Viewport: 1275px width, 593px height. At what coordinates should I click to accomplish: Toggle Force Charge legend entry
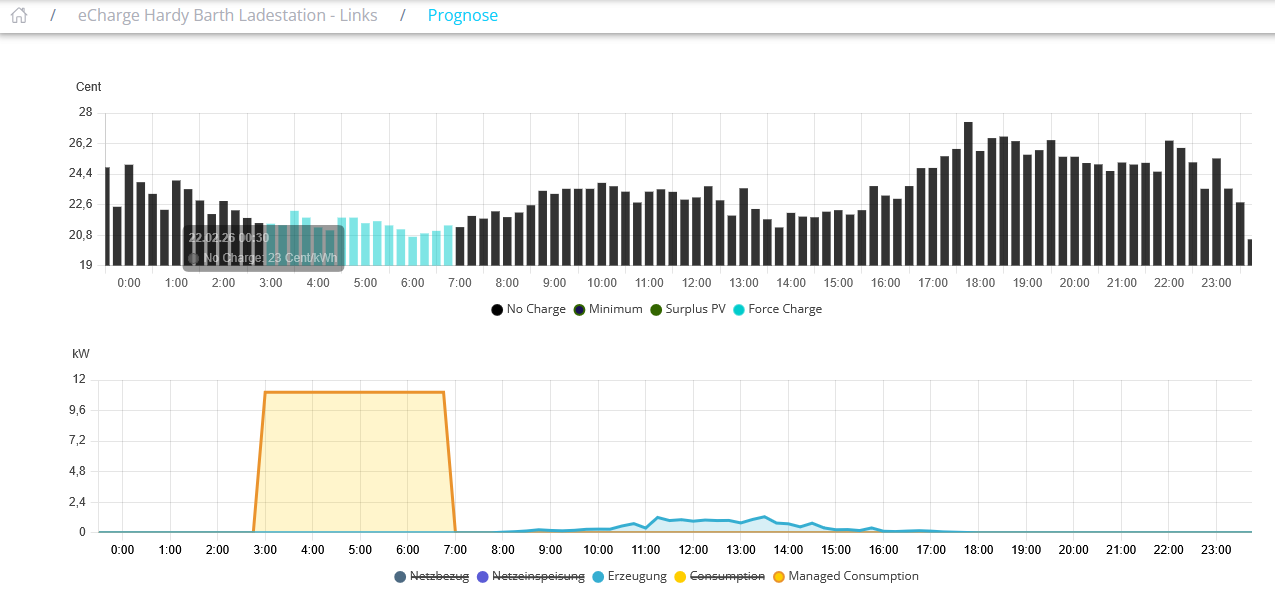click(784, 309)
